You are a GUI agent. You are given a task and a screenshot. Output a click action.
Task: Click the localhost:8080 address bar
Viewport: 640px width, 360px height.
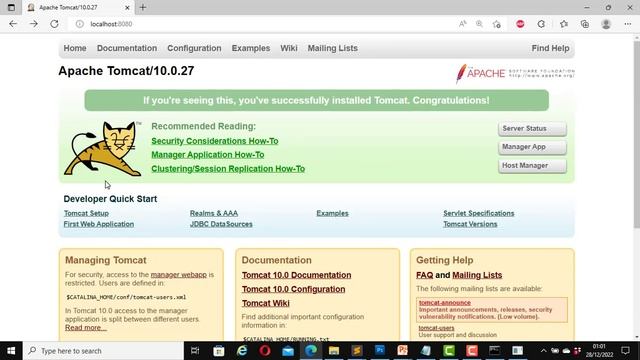coord(261,24)
